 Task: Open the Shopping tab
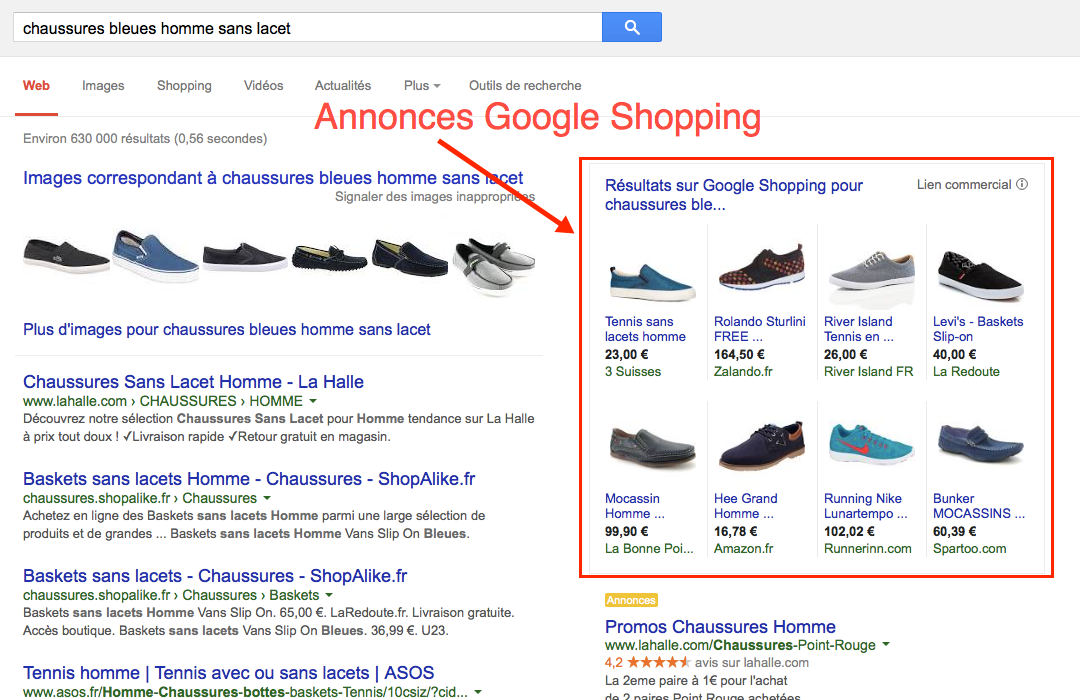click(x=184, y=85)
